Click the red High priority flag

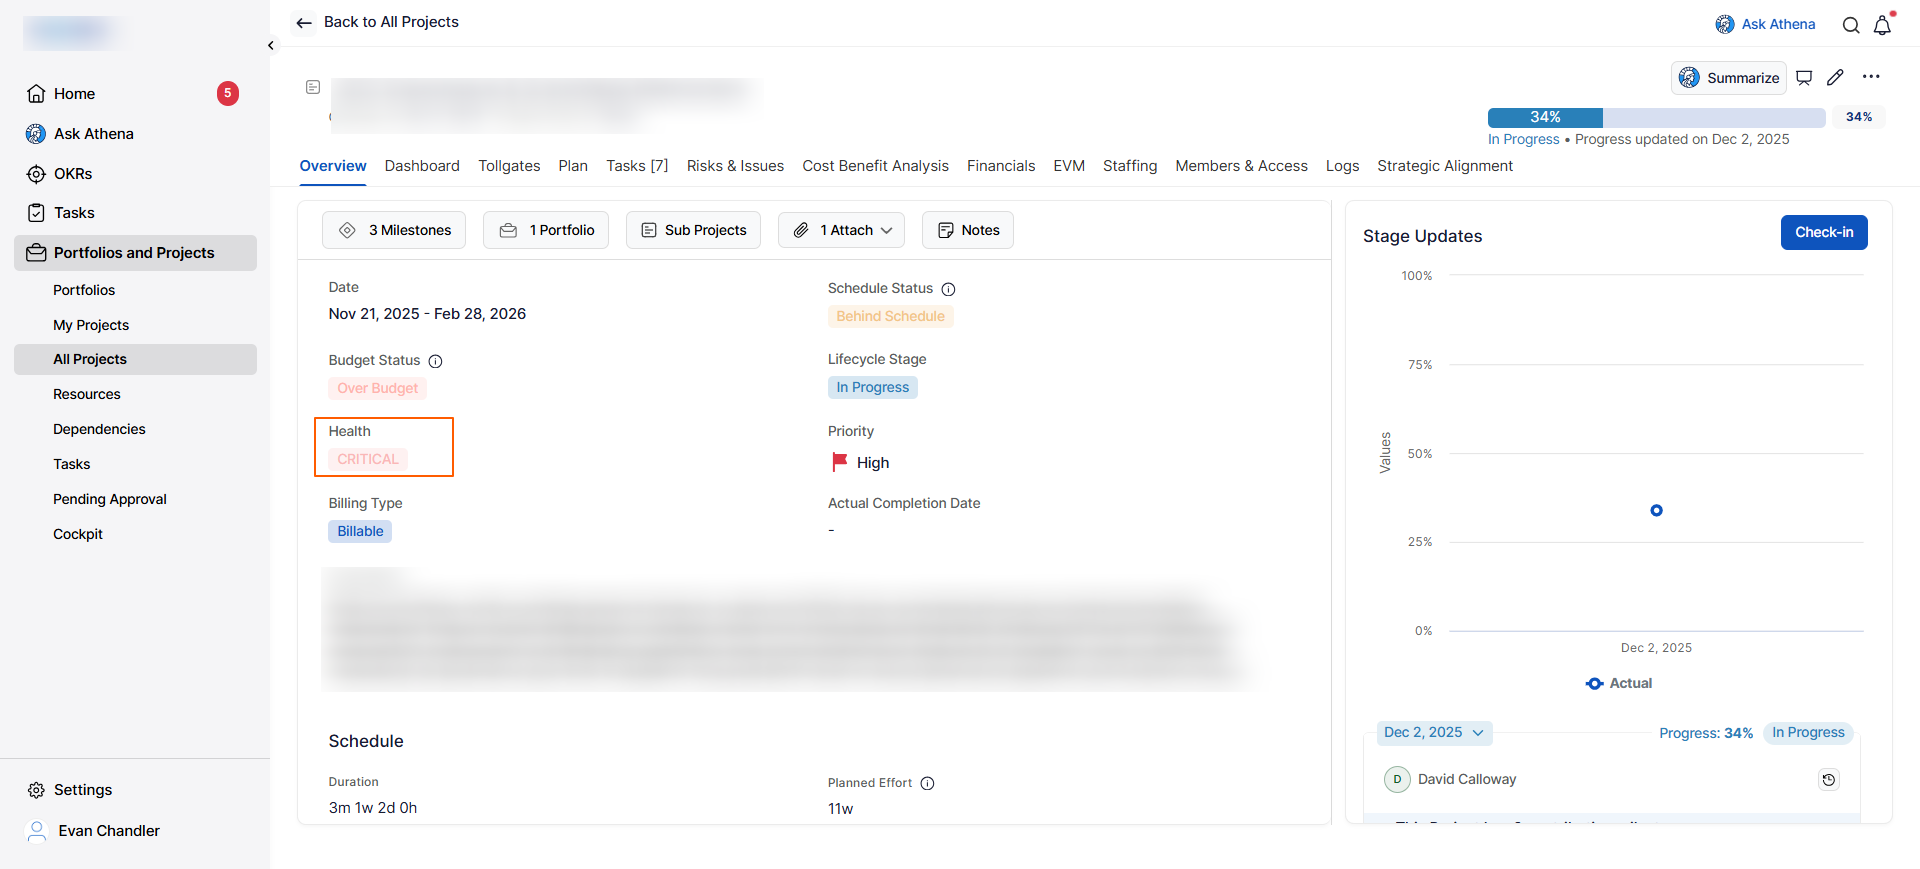(x=840, y=462)
